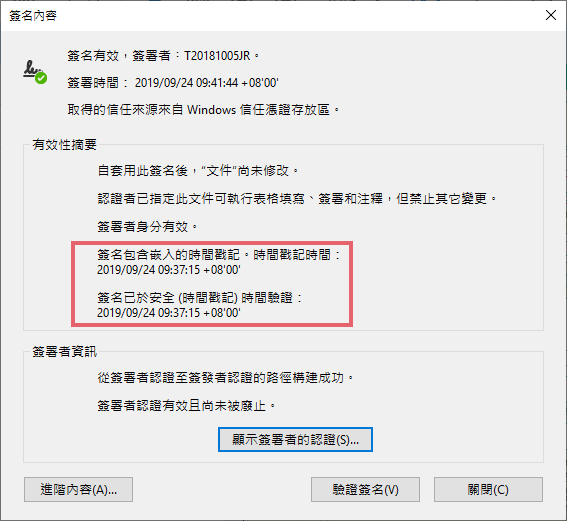568x522 pixels.
Task: Click the 簽署者資訊 group heading
Action: 64,352
